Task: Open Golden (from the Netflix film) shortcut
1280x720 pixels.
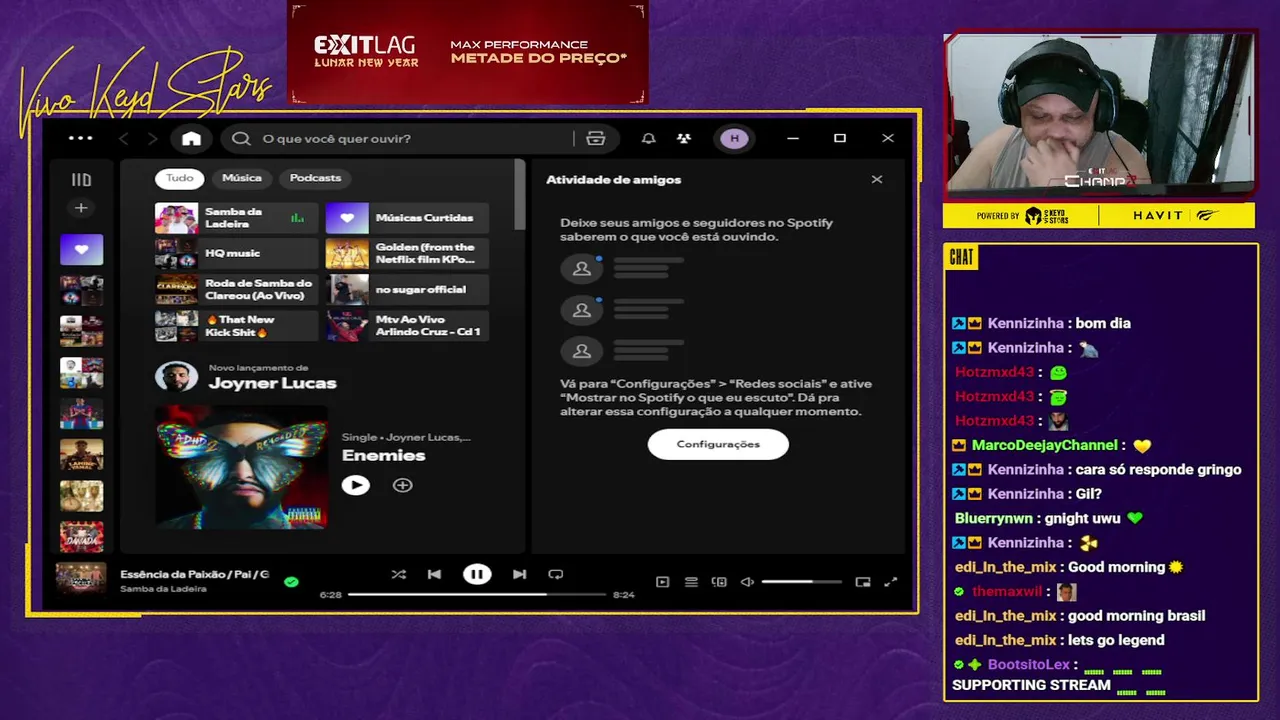Action: (407, 254)
